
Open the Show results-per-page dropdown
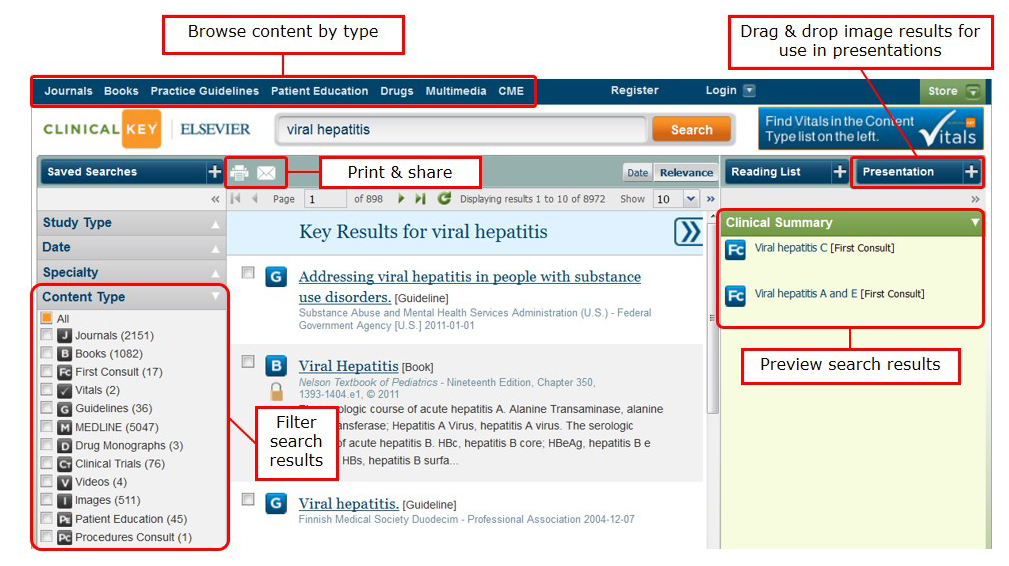[690, 199]
